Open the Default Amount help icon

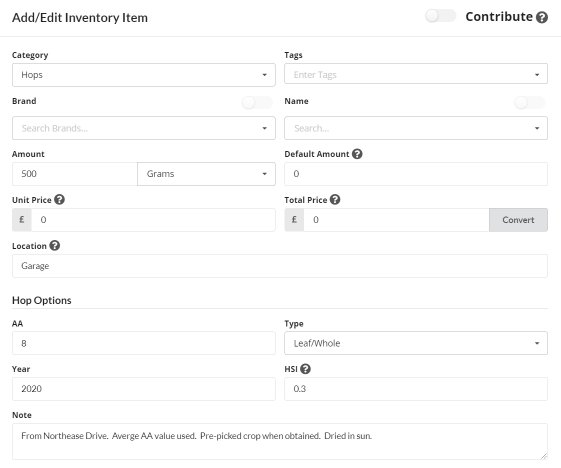[357, 154]
